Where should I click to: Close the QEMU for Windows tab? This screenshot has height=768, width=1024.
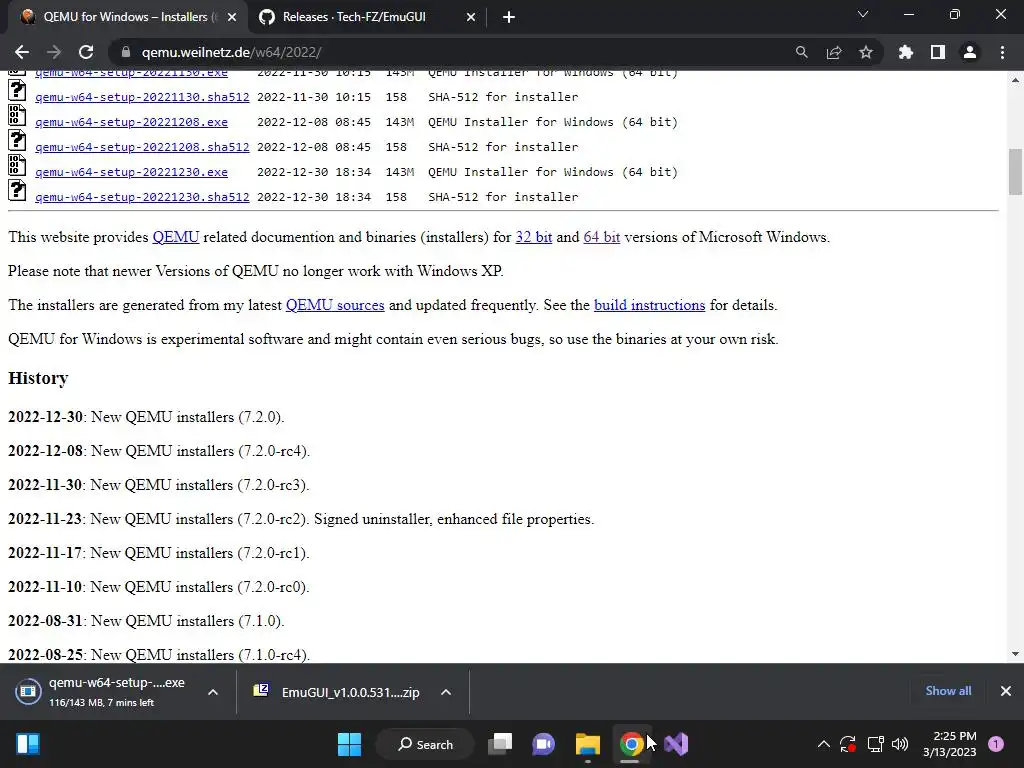coord(232,18)
